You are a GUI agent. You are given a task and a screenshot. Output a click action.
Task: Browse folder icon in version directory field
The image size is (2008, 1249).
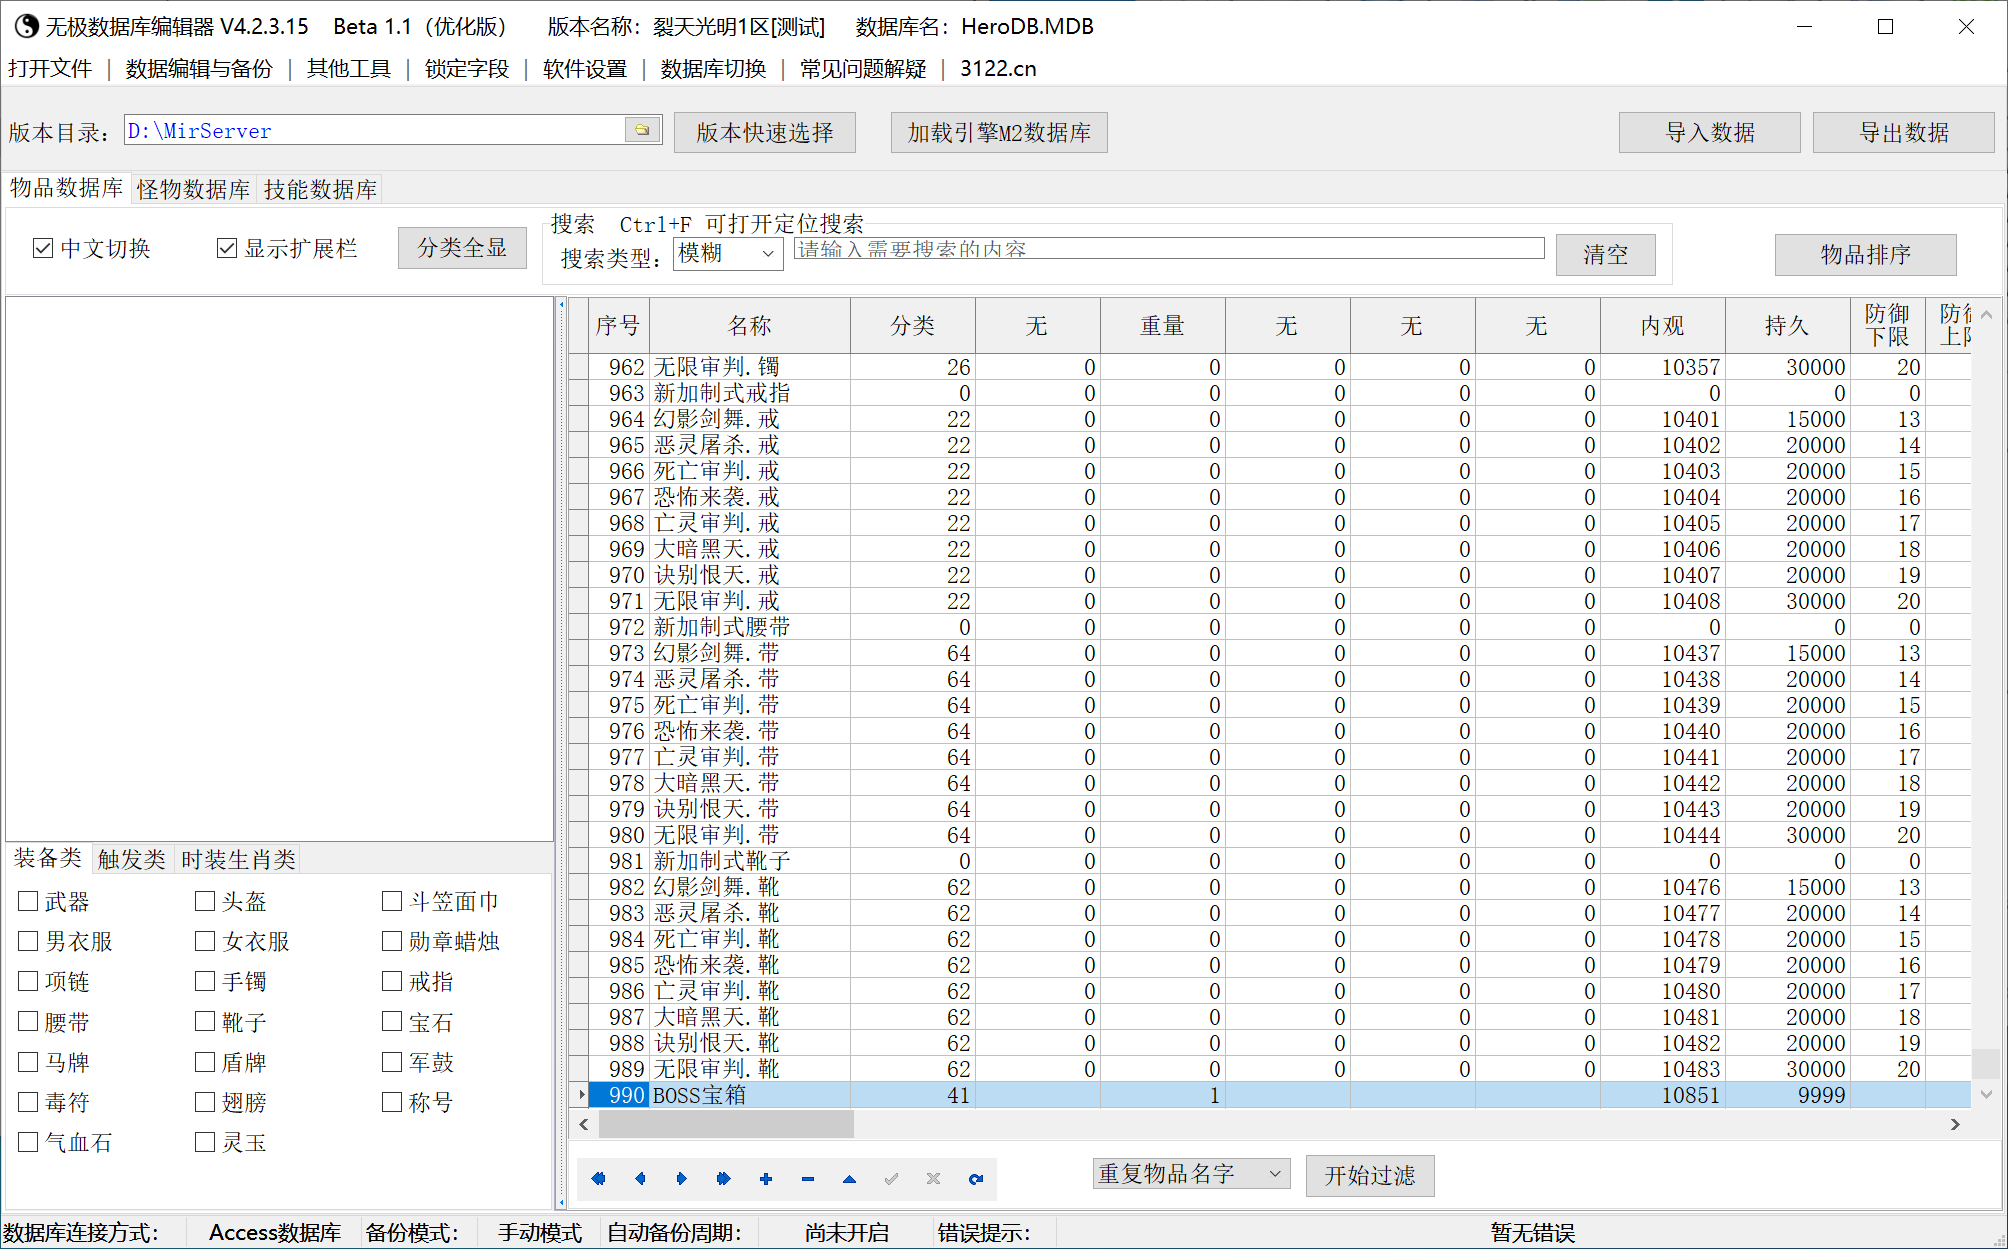coord(642,130)
